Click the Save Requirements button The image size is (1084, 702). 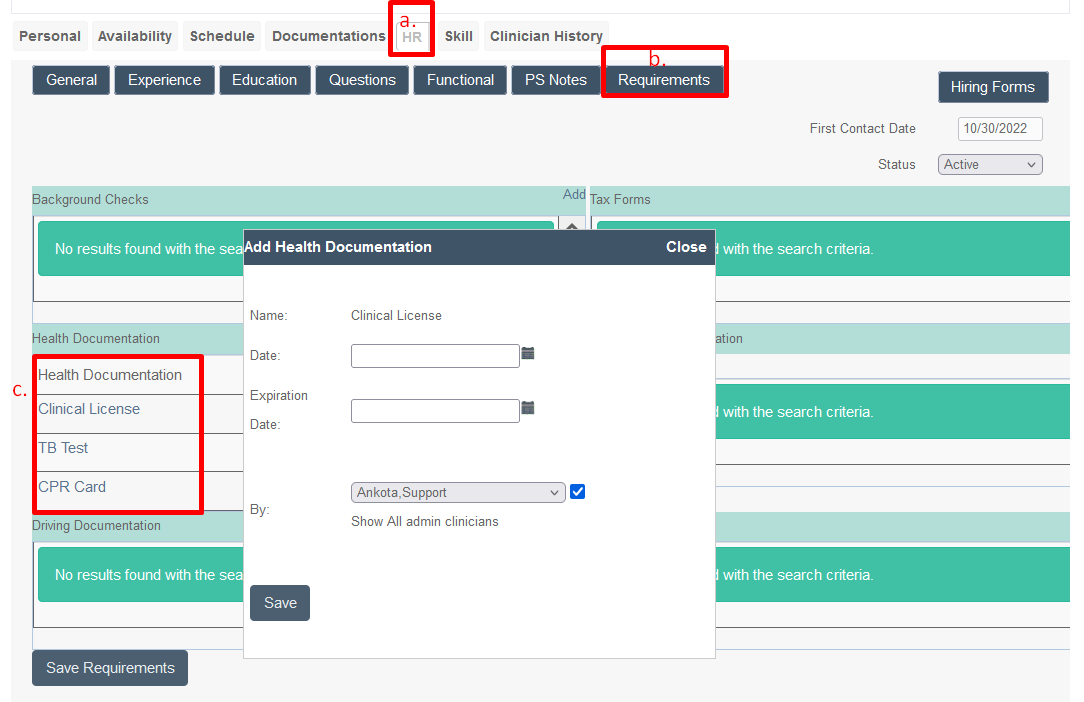[x=110, y=668]
